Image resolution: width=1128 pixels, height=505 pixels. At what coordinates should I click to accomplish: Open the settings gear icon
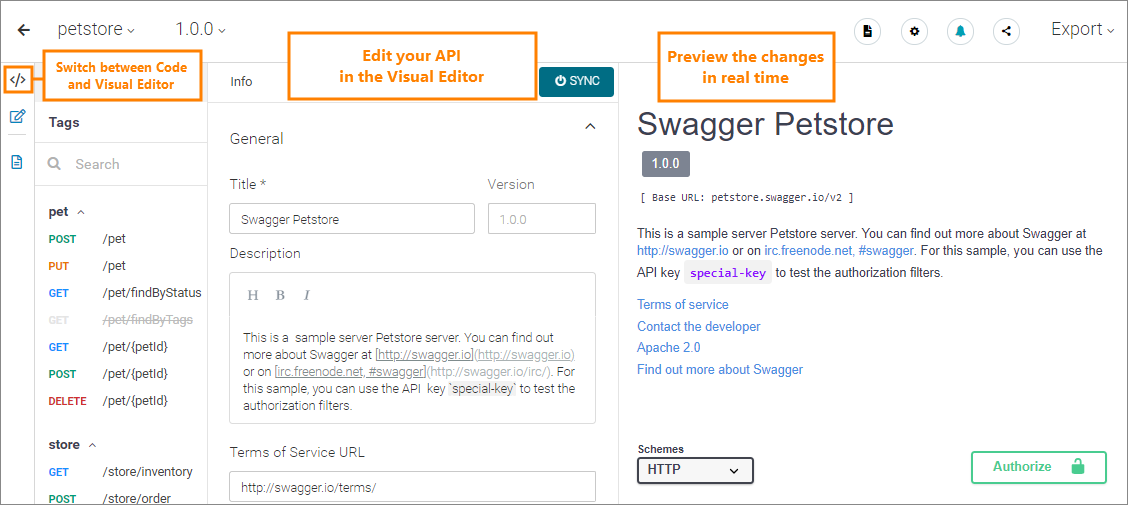(x=914, y=31)
